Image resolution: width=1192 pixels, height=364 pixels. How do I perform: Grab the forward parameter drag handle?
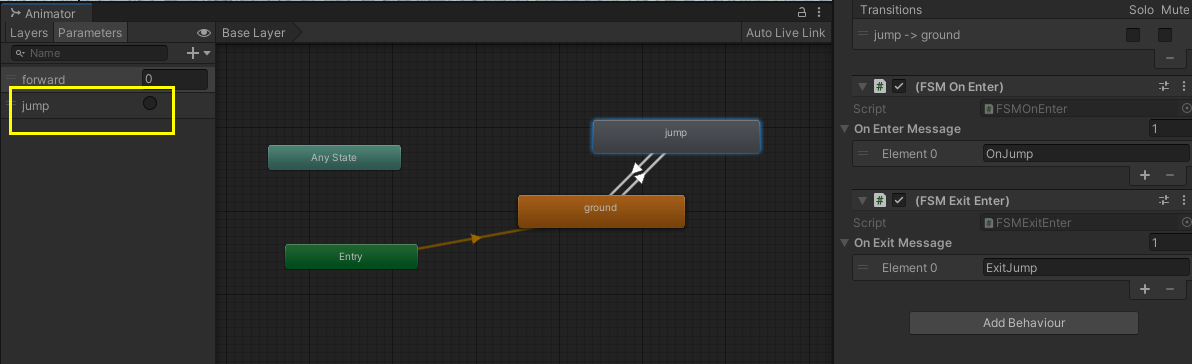[x=11, y=77]
